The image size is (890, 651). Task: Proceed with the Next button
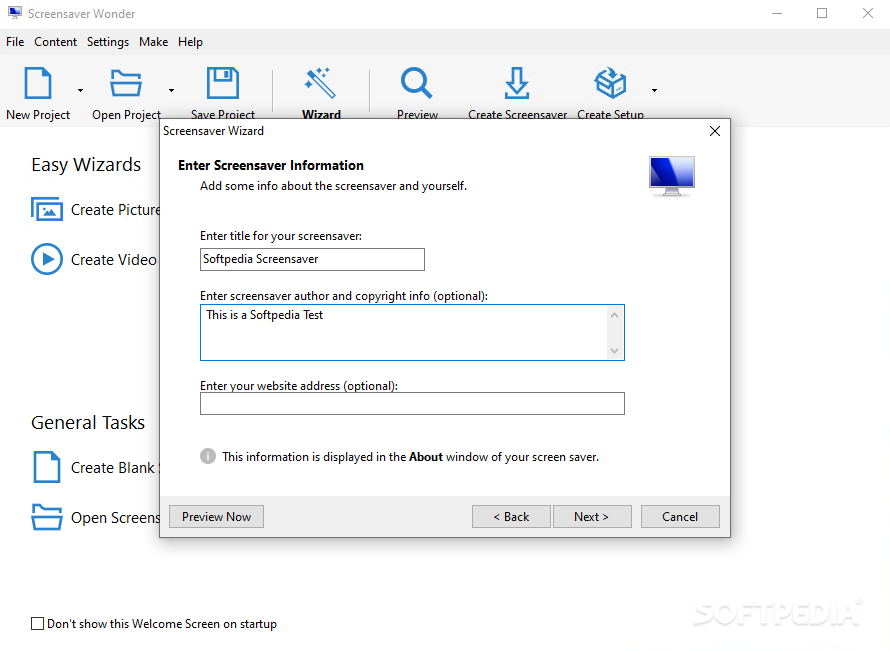tap(592, 516)
